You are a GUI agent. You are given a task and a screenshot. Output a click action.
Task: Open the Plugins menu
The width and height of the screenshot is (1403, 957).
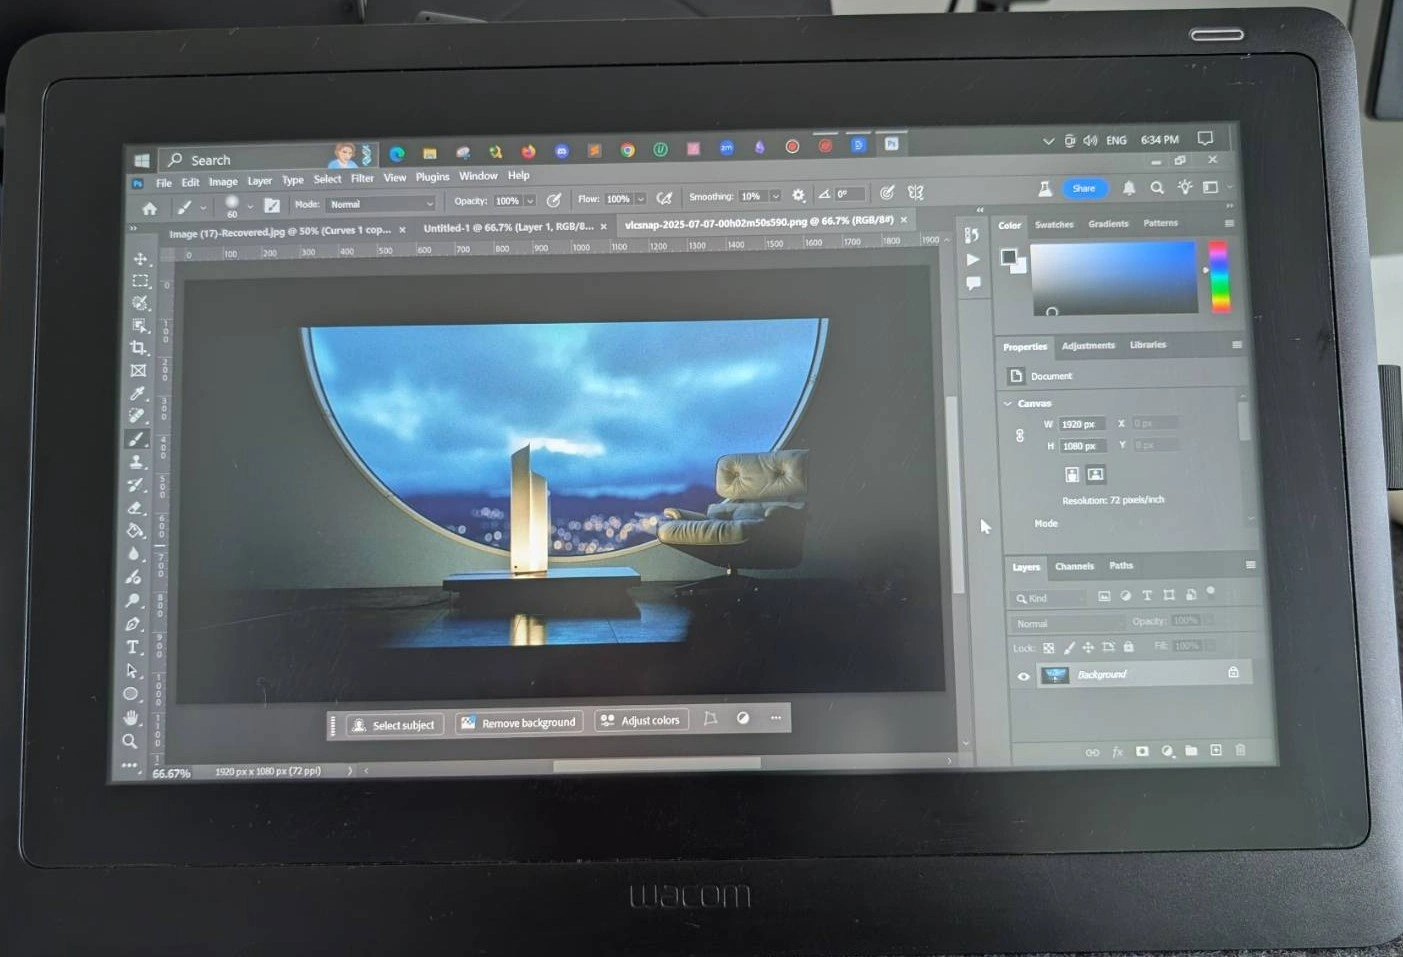point(432,177)
